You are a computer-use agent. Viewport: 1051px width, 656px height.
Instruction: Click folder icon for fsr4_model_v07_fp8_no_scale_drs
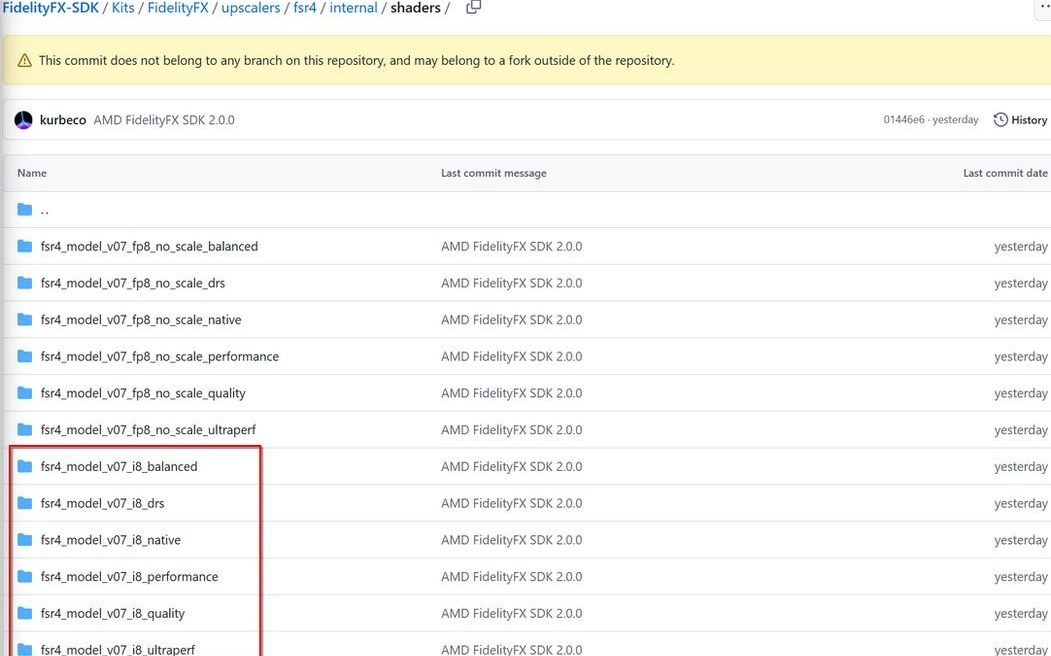click(25, 283)
